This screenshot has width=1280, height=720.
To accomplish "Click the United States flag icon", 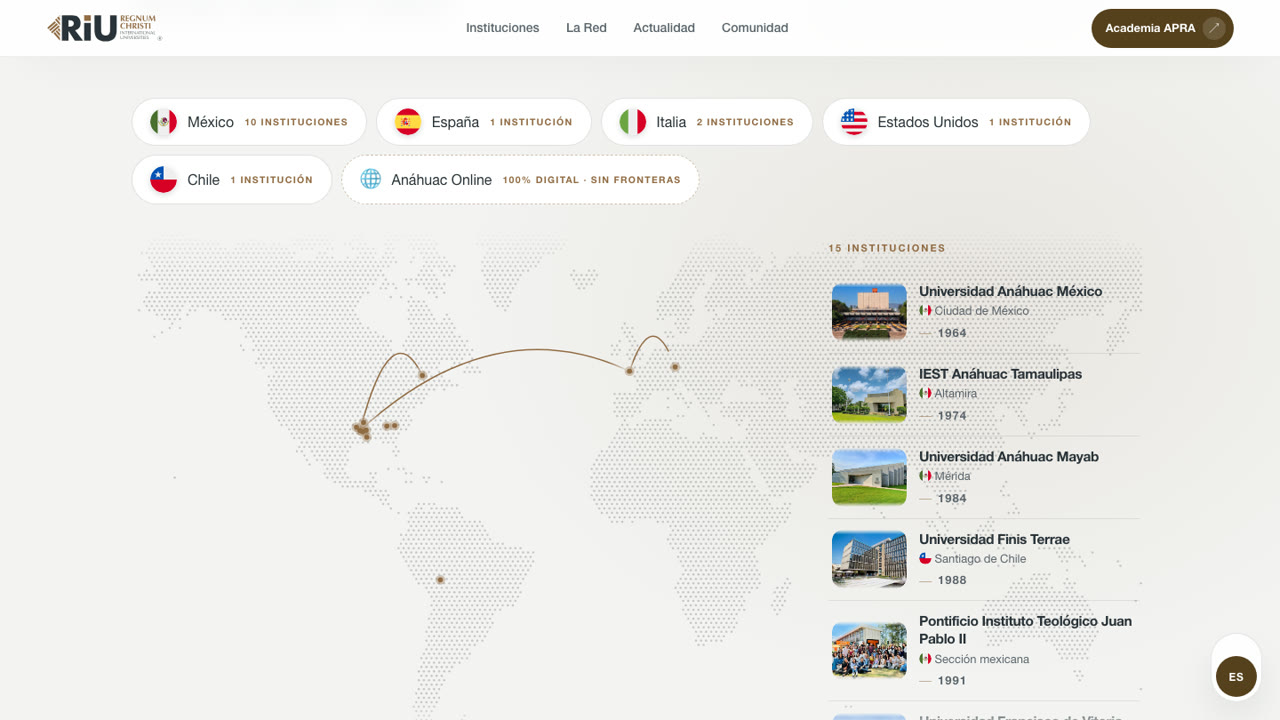I will (x=854, y=122).
